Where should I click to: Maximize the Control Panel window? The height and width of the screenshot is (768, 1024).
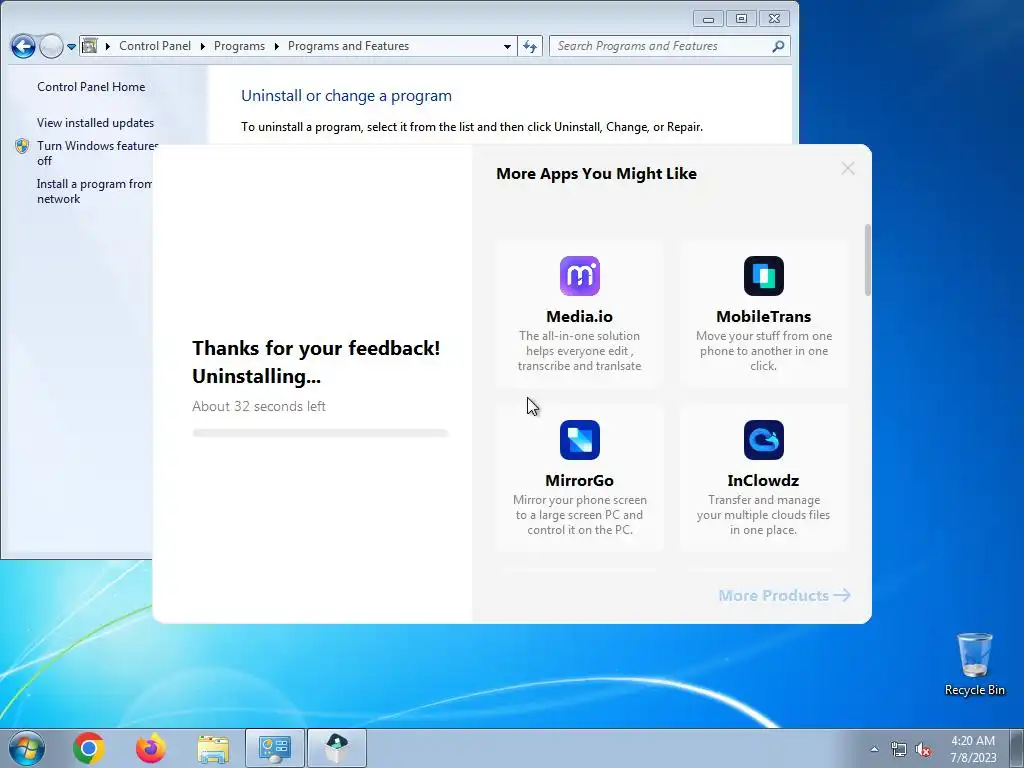tap(741, 19)
